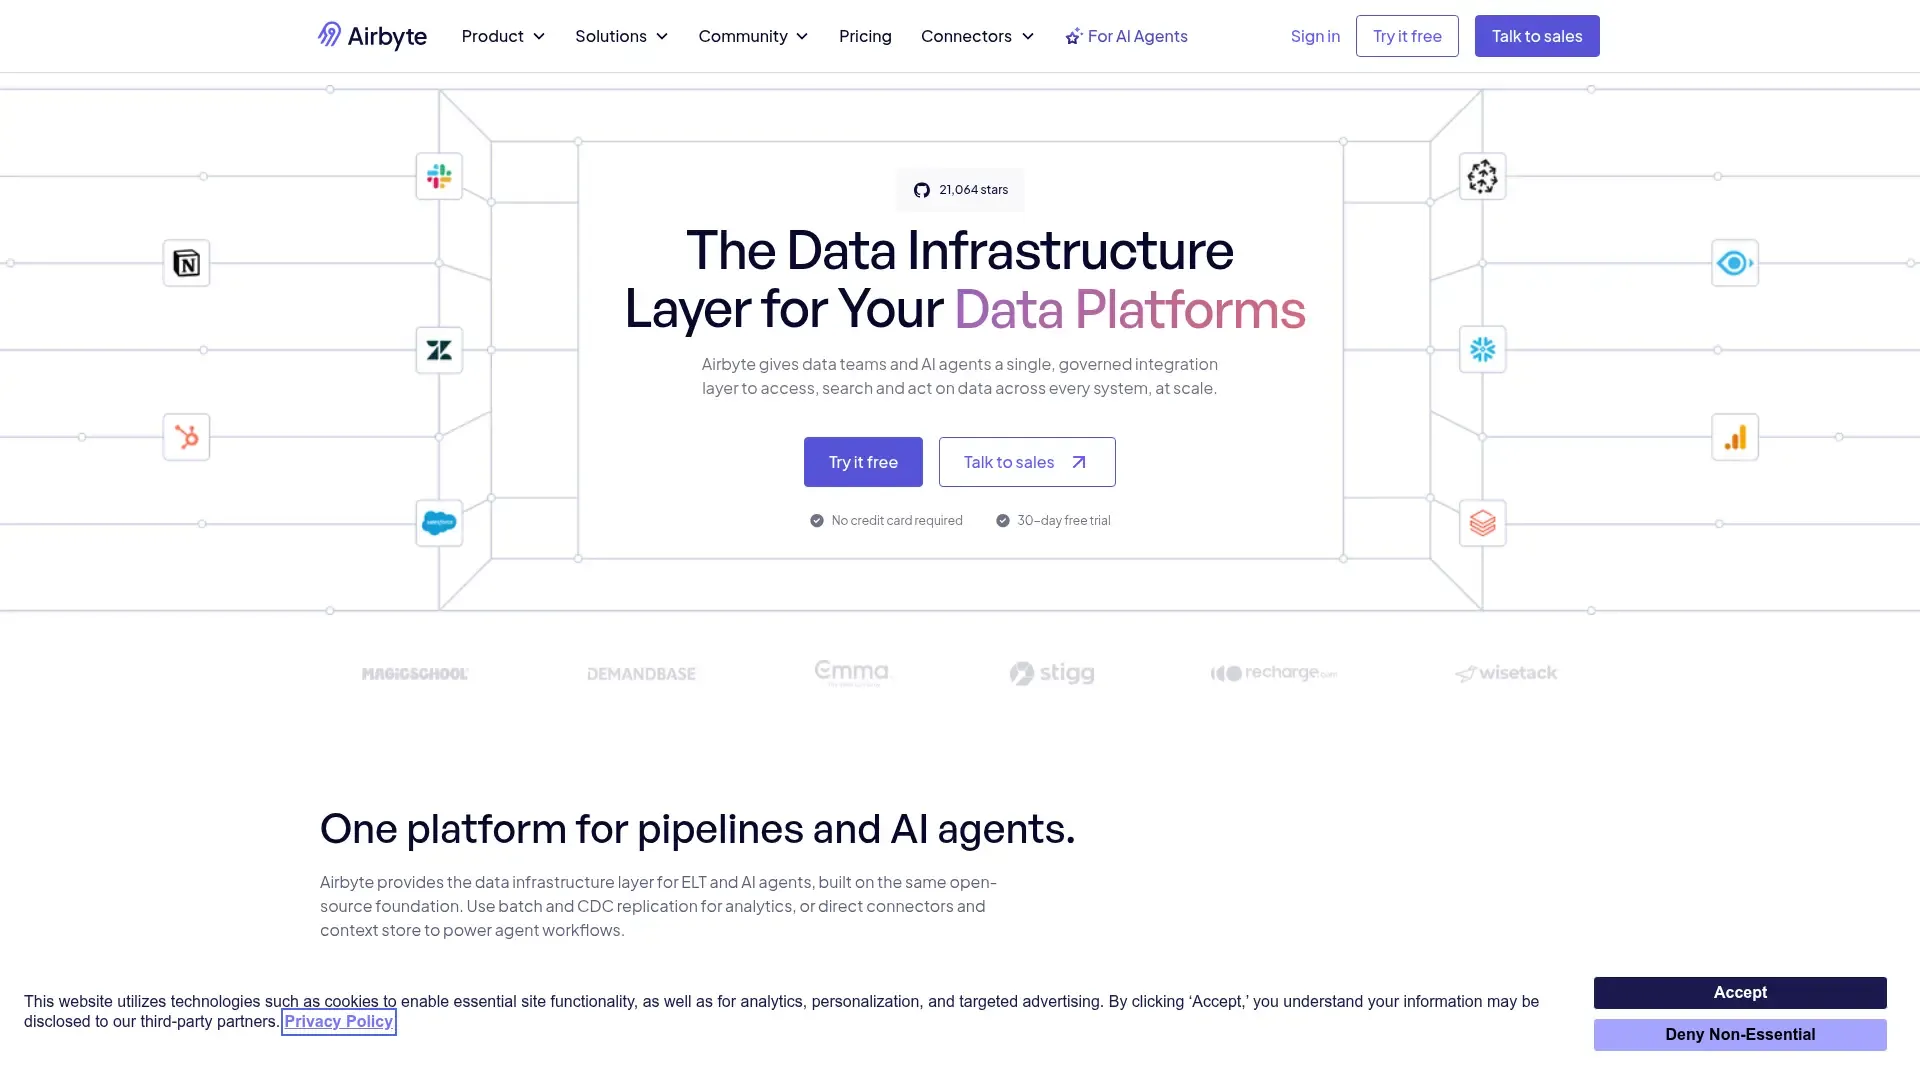Click the hero Try it free button

[863, 462]
